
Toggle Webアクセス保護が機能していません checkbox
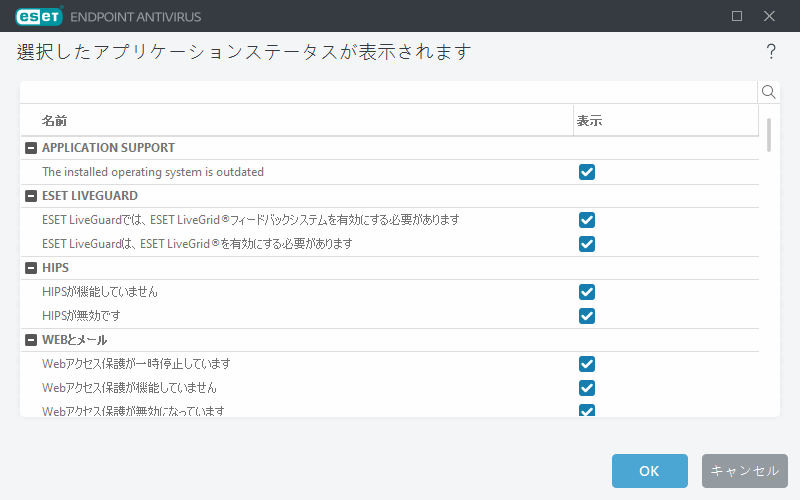tap(587, 388)
